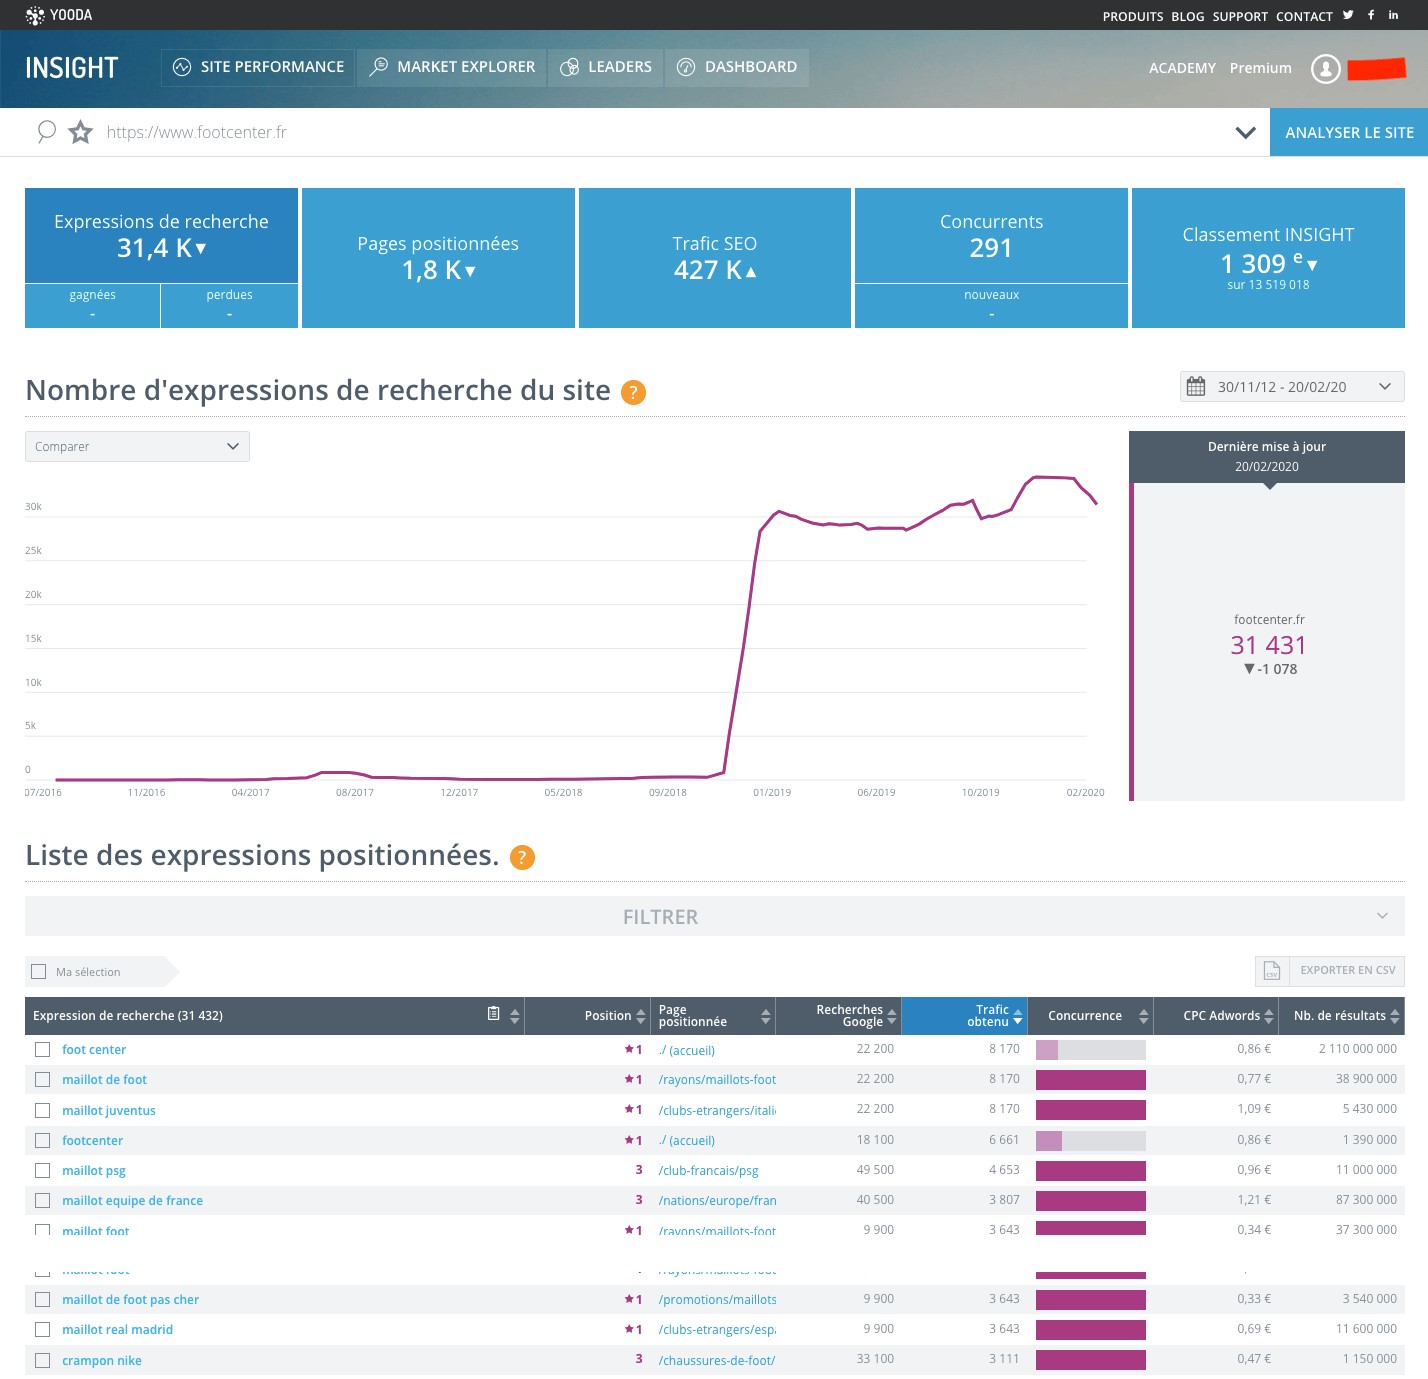The height and width of the screenshot is (1379, 1428).
Task: Sort table by Trafic obtenu column
Action: click(x=1018, y=1016)
